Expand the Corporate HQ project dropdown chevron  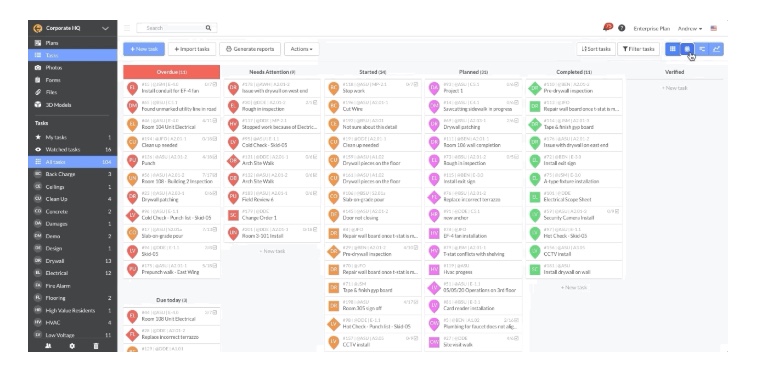click(x=105, y=28)
